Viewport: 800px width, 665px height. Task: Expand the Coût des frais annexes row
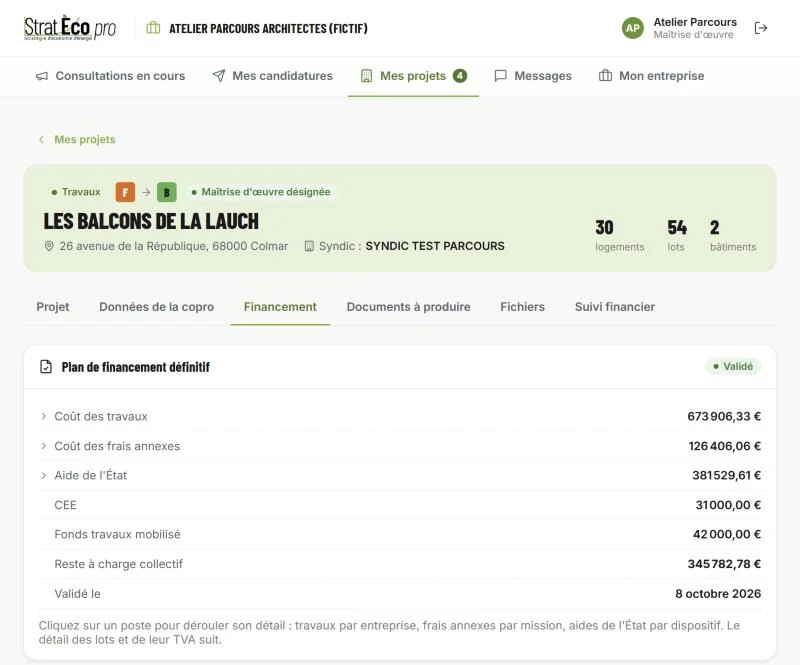tap(400, 446)
